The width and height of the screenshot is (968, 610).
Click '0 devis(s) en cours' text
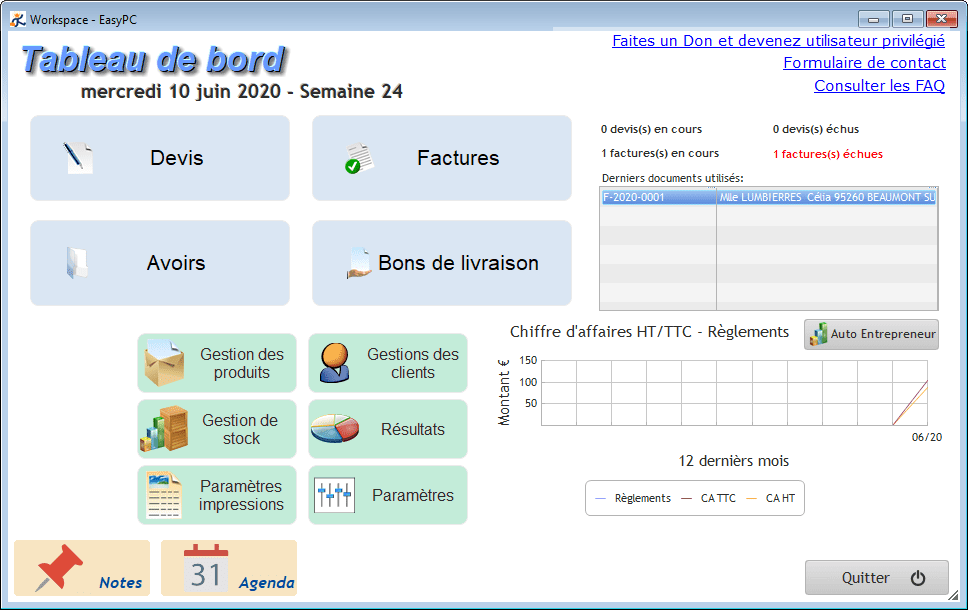[x=651, y=129]
